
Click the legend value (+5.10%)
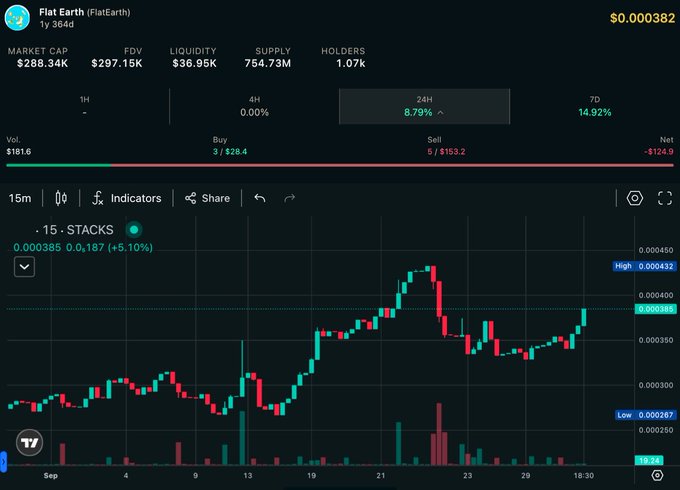pyautogui.click(x=130, y=248)
